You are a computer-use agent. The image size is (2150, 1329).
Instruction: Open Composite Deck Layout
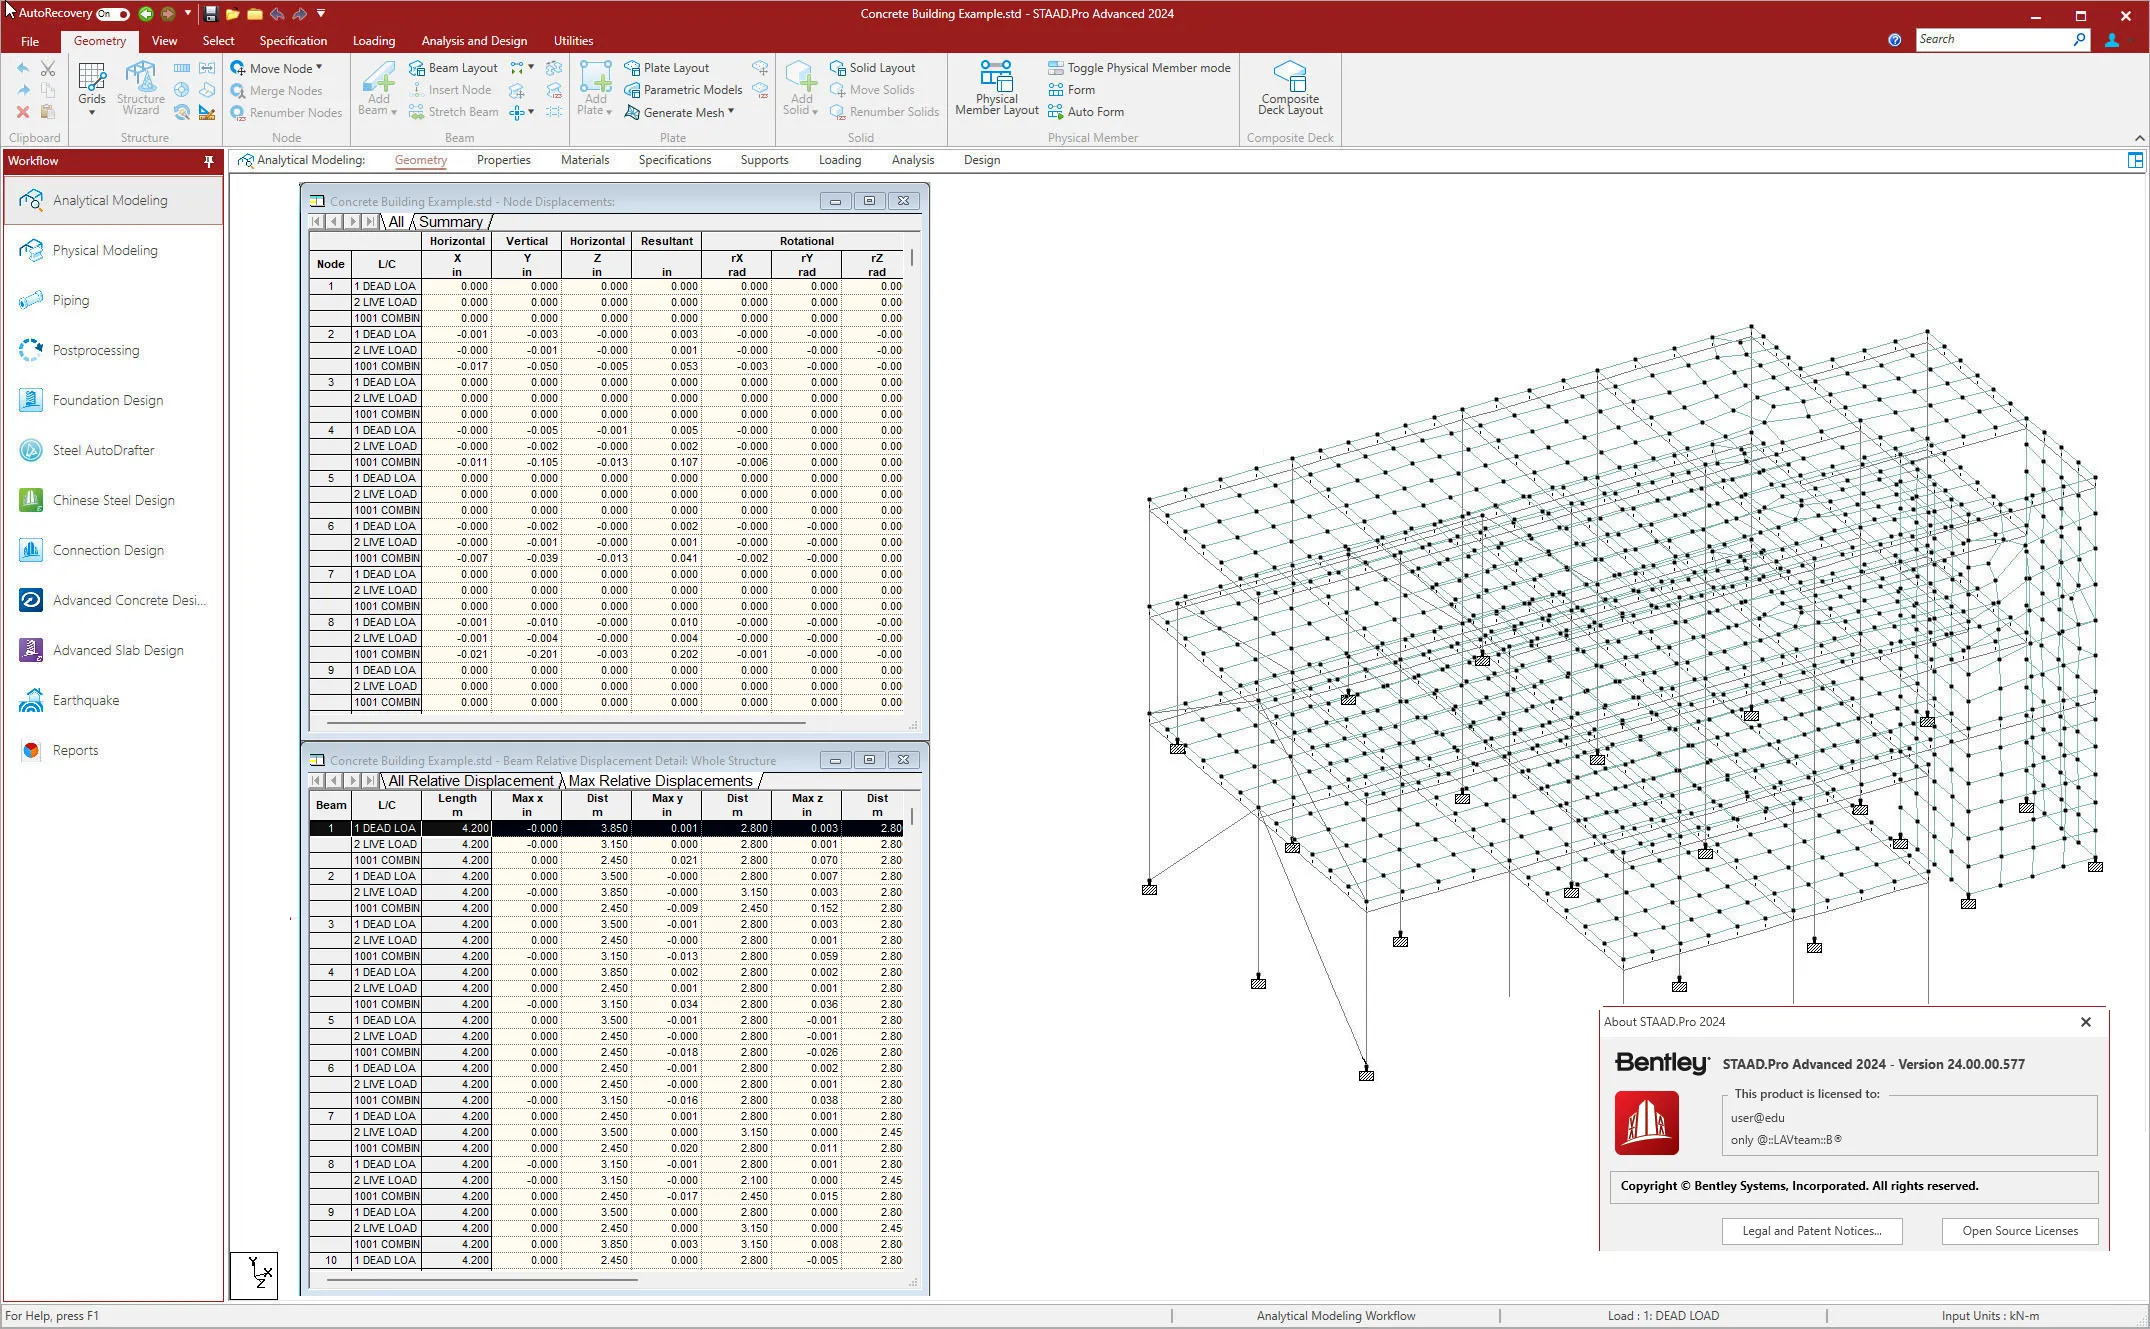[1290, 89]
